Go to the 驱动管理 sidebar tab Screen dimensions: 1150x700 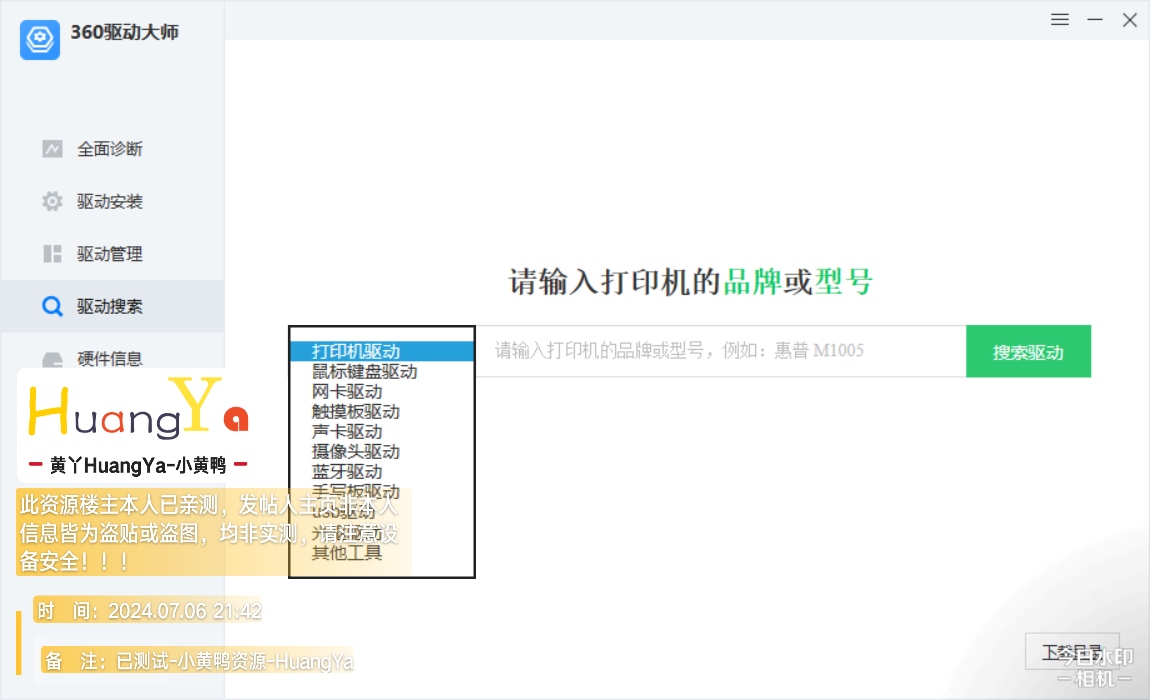point(113,254)
